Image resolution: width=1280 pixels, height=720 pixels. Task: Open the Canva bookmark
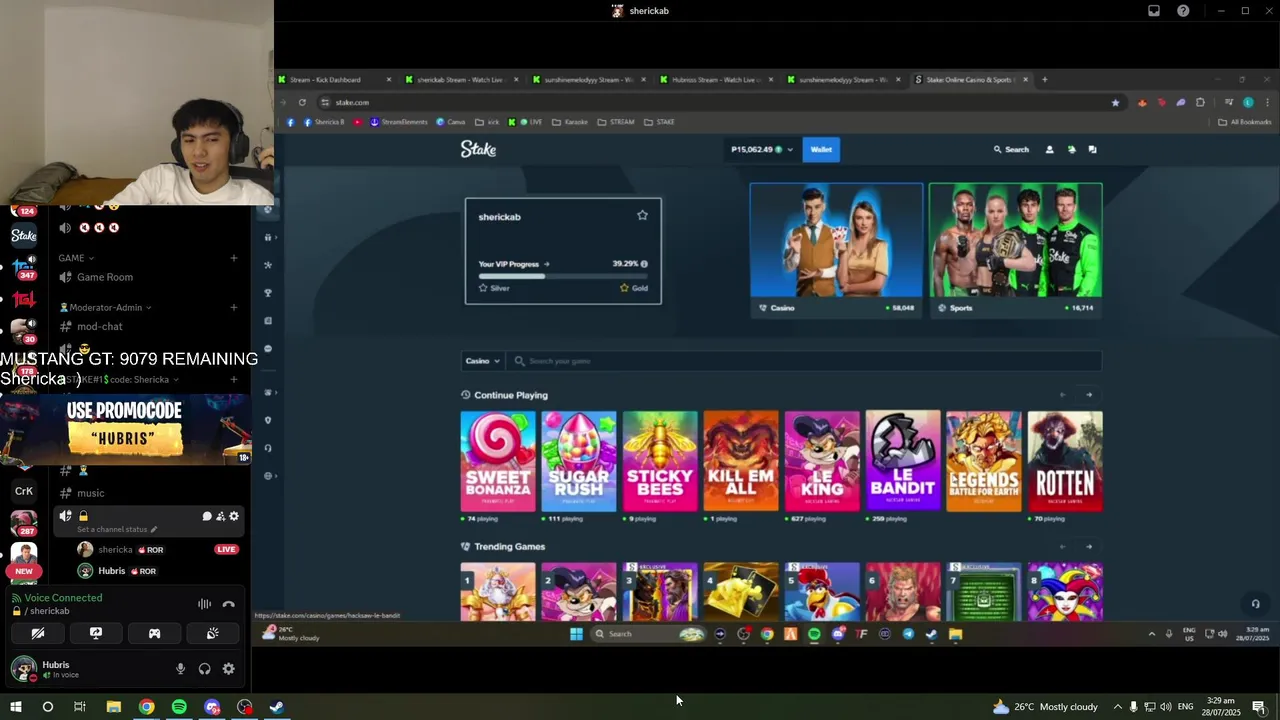(x=451, y=122)
